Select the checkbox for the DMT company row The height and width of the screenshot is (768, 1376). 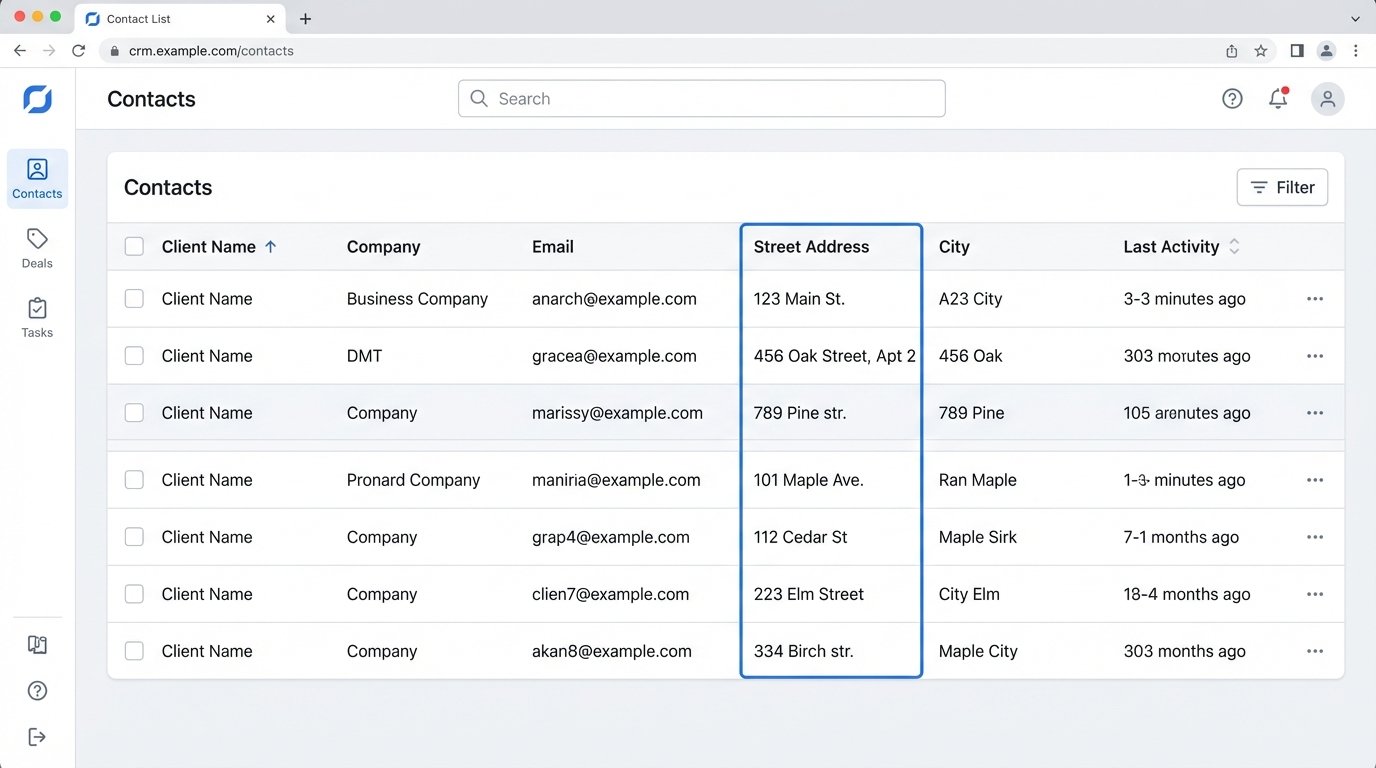[x=134, y=355]
